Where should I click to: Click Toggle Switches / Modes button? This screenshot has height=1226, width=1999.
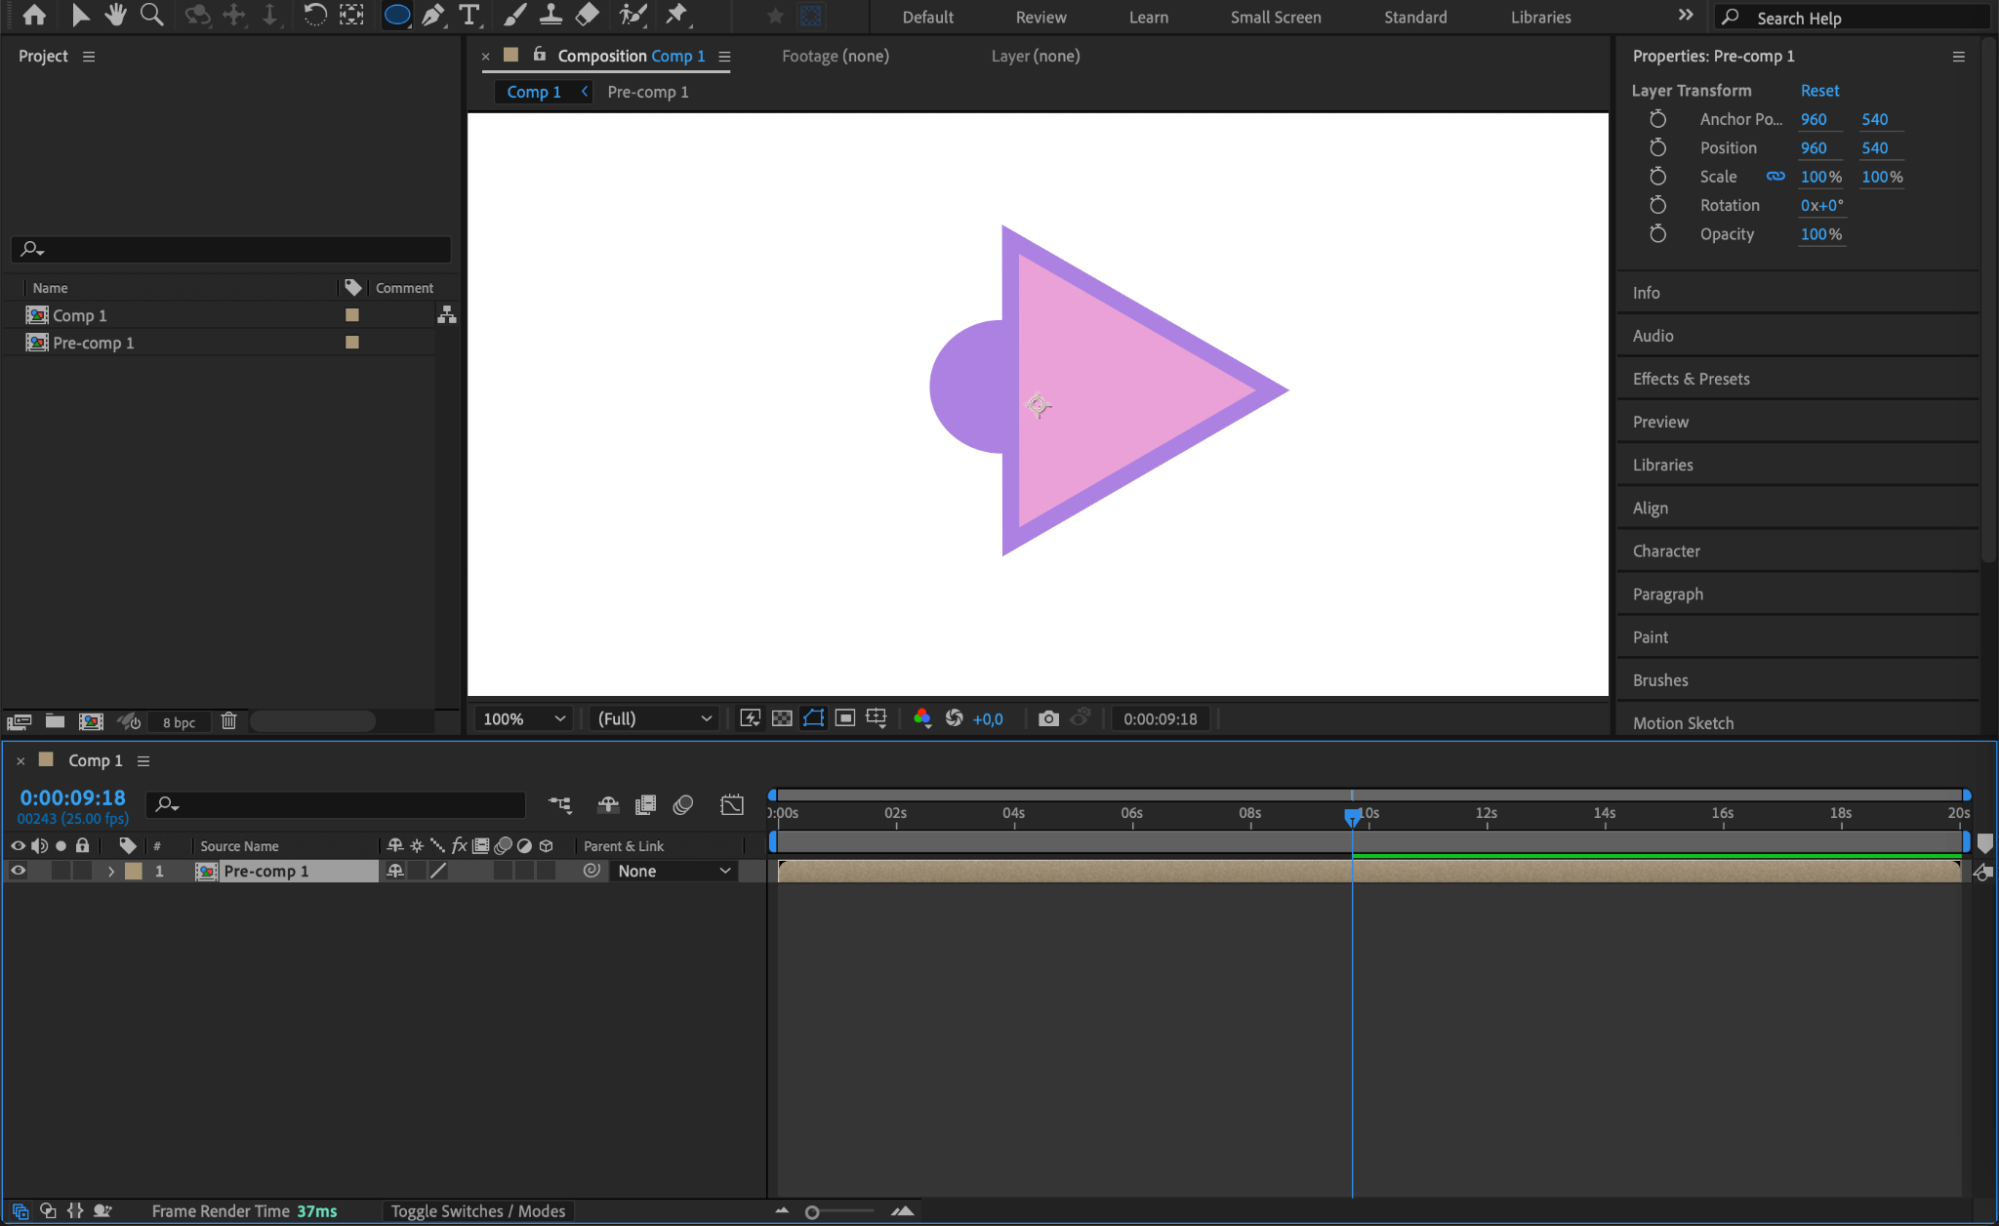tap(477, 1211)
